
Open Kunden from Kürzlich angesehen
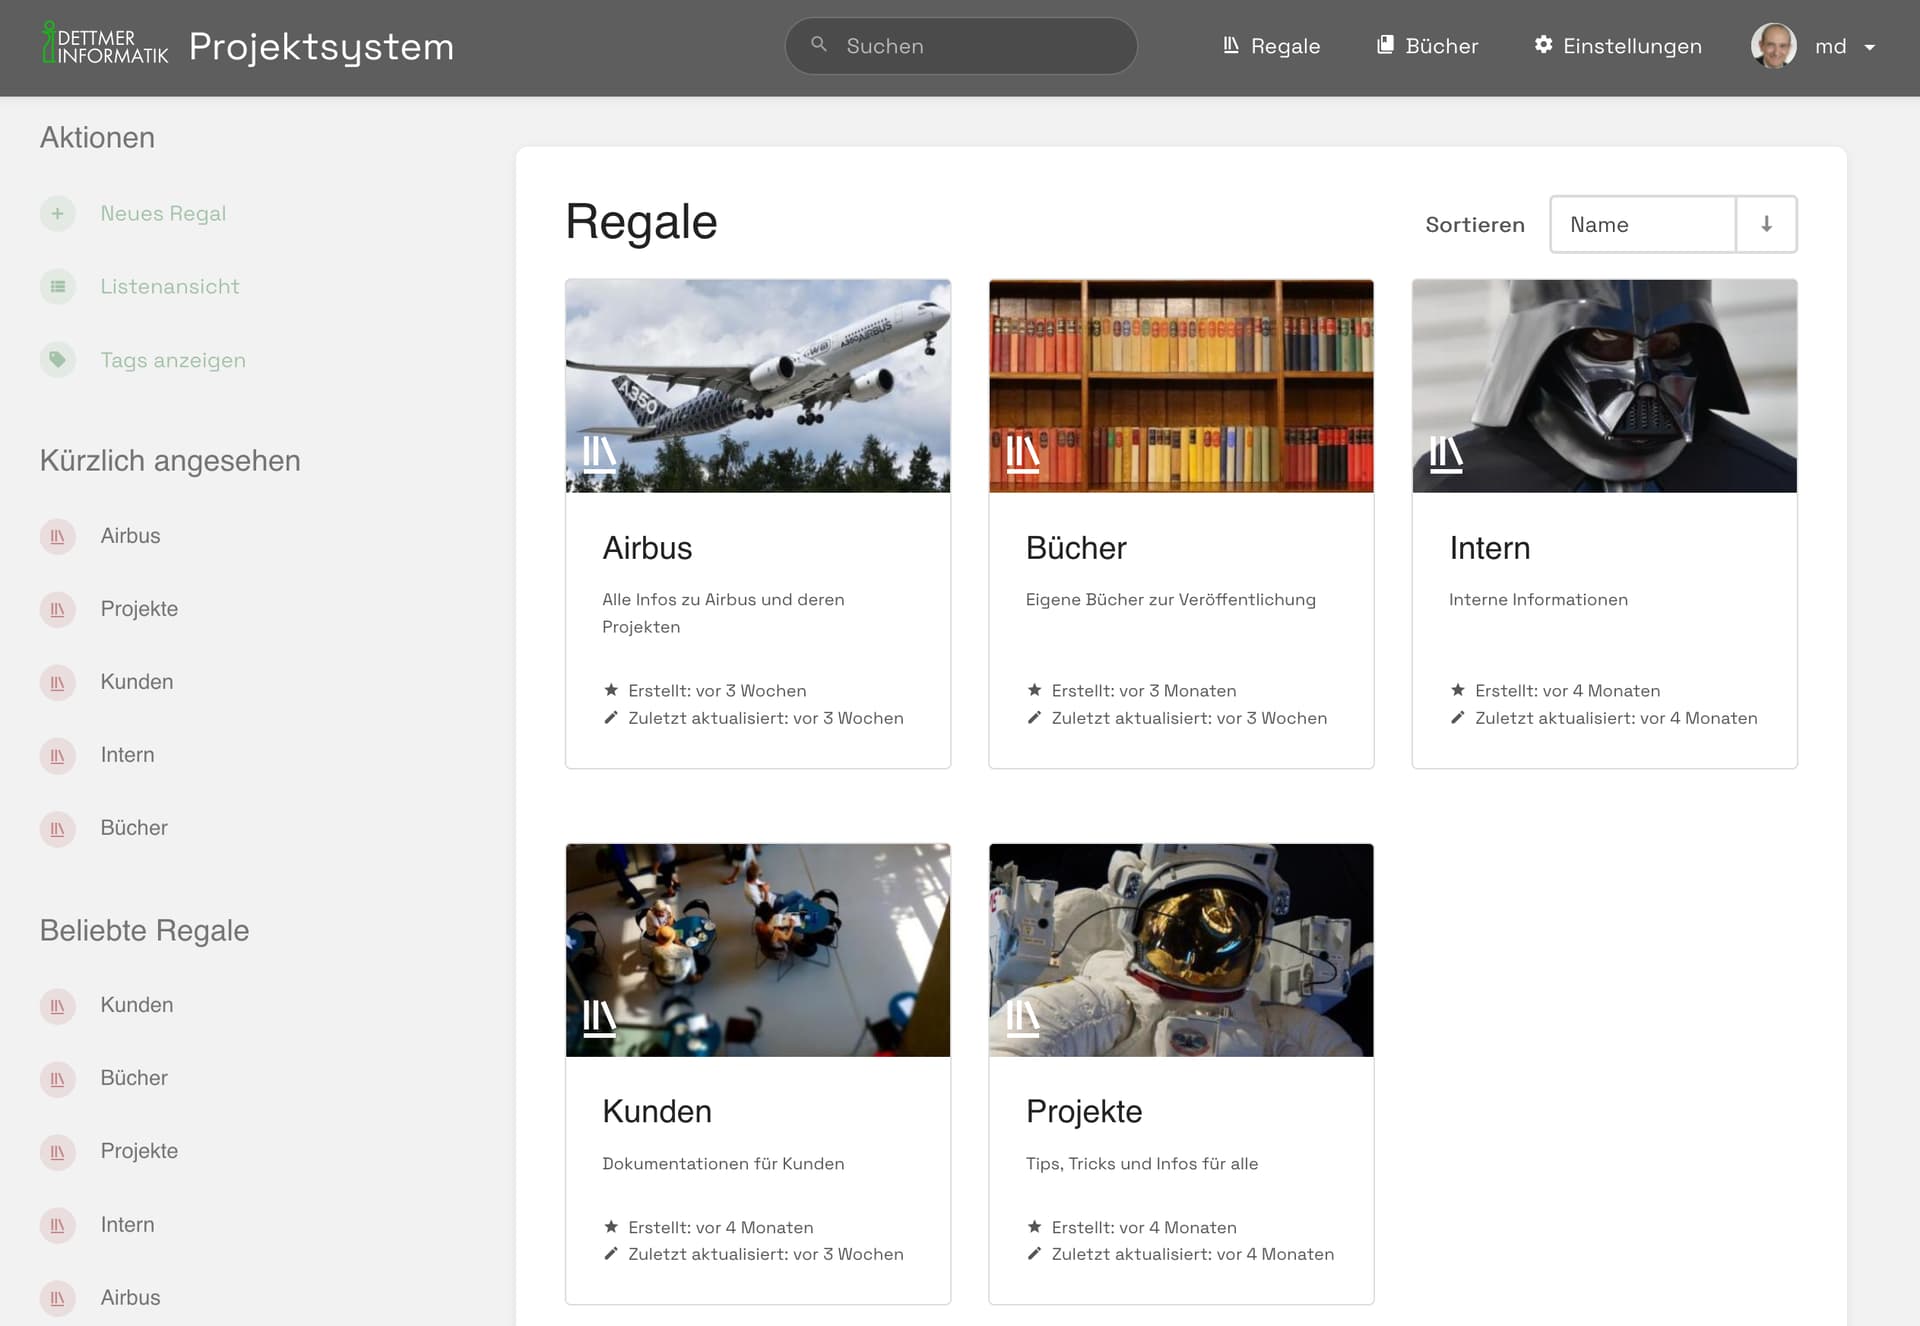click(x=137, y=682)
